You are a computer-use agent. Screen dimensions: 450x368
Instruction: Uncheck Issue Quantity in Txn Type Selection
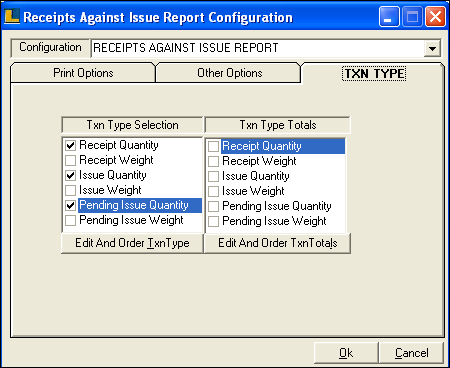click(70, 175)
